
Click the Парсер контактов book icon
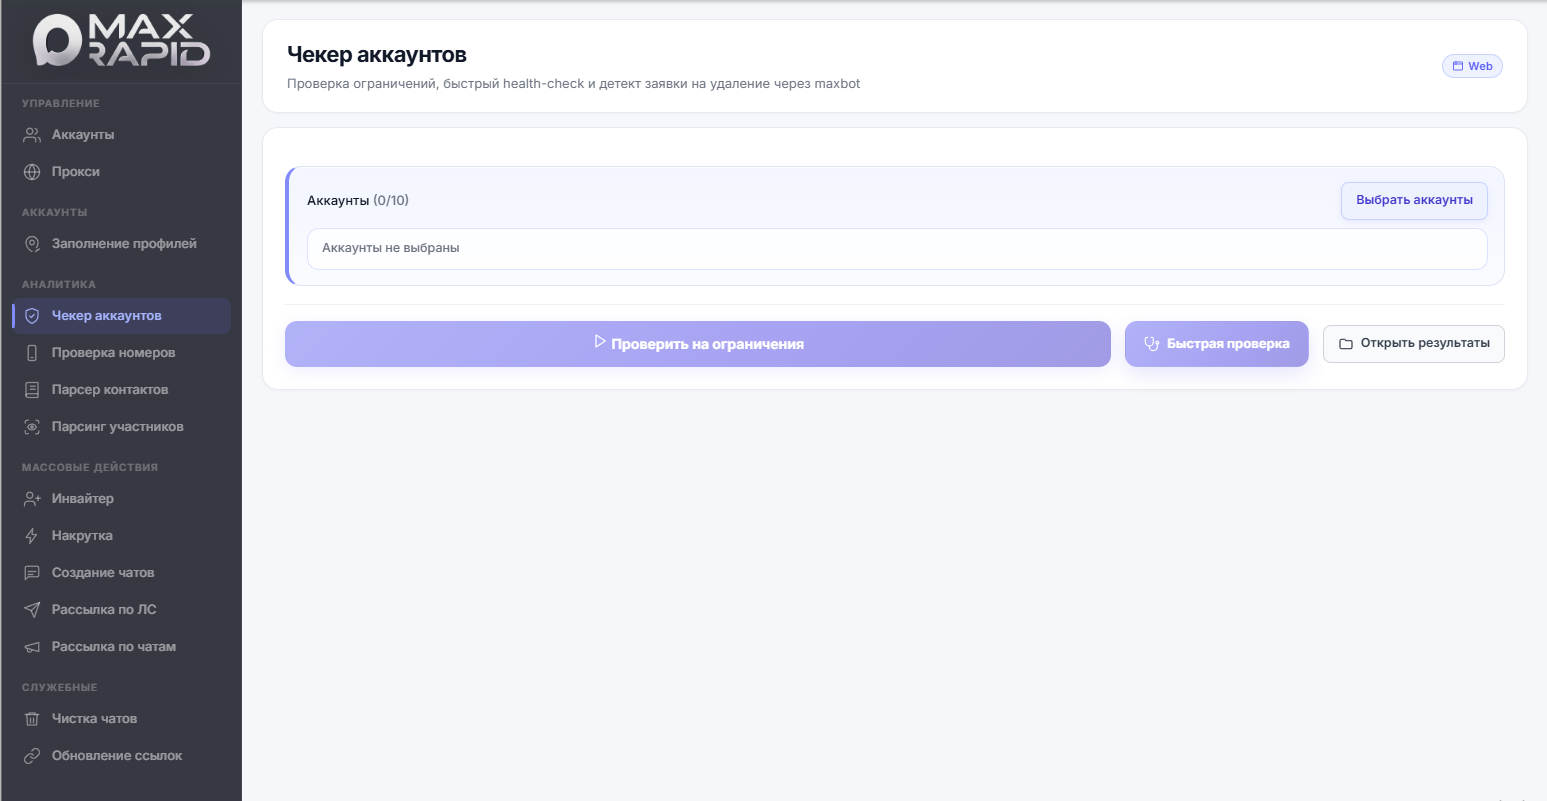coord(32,390)
